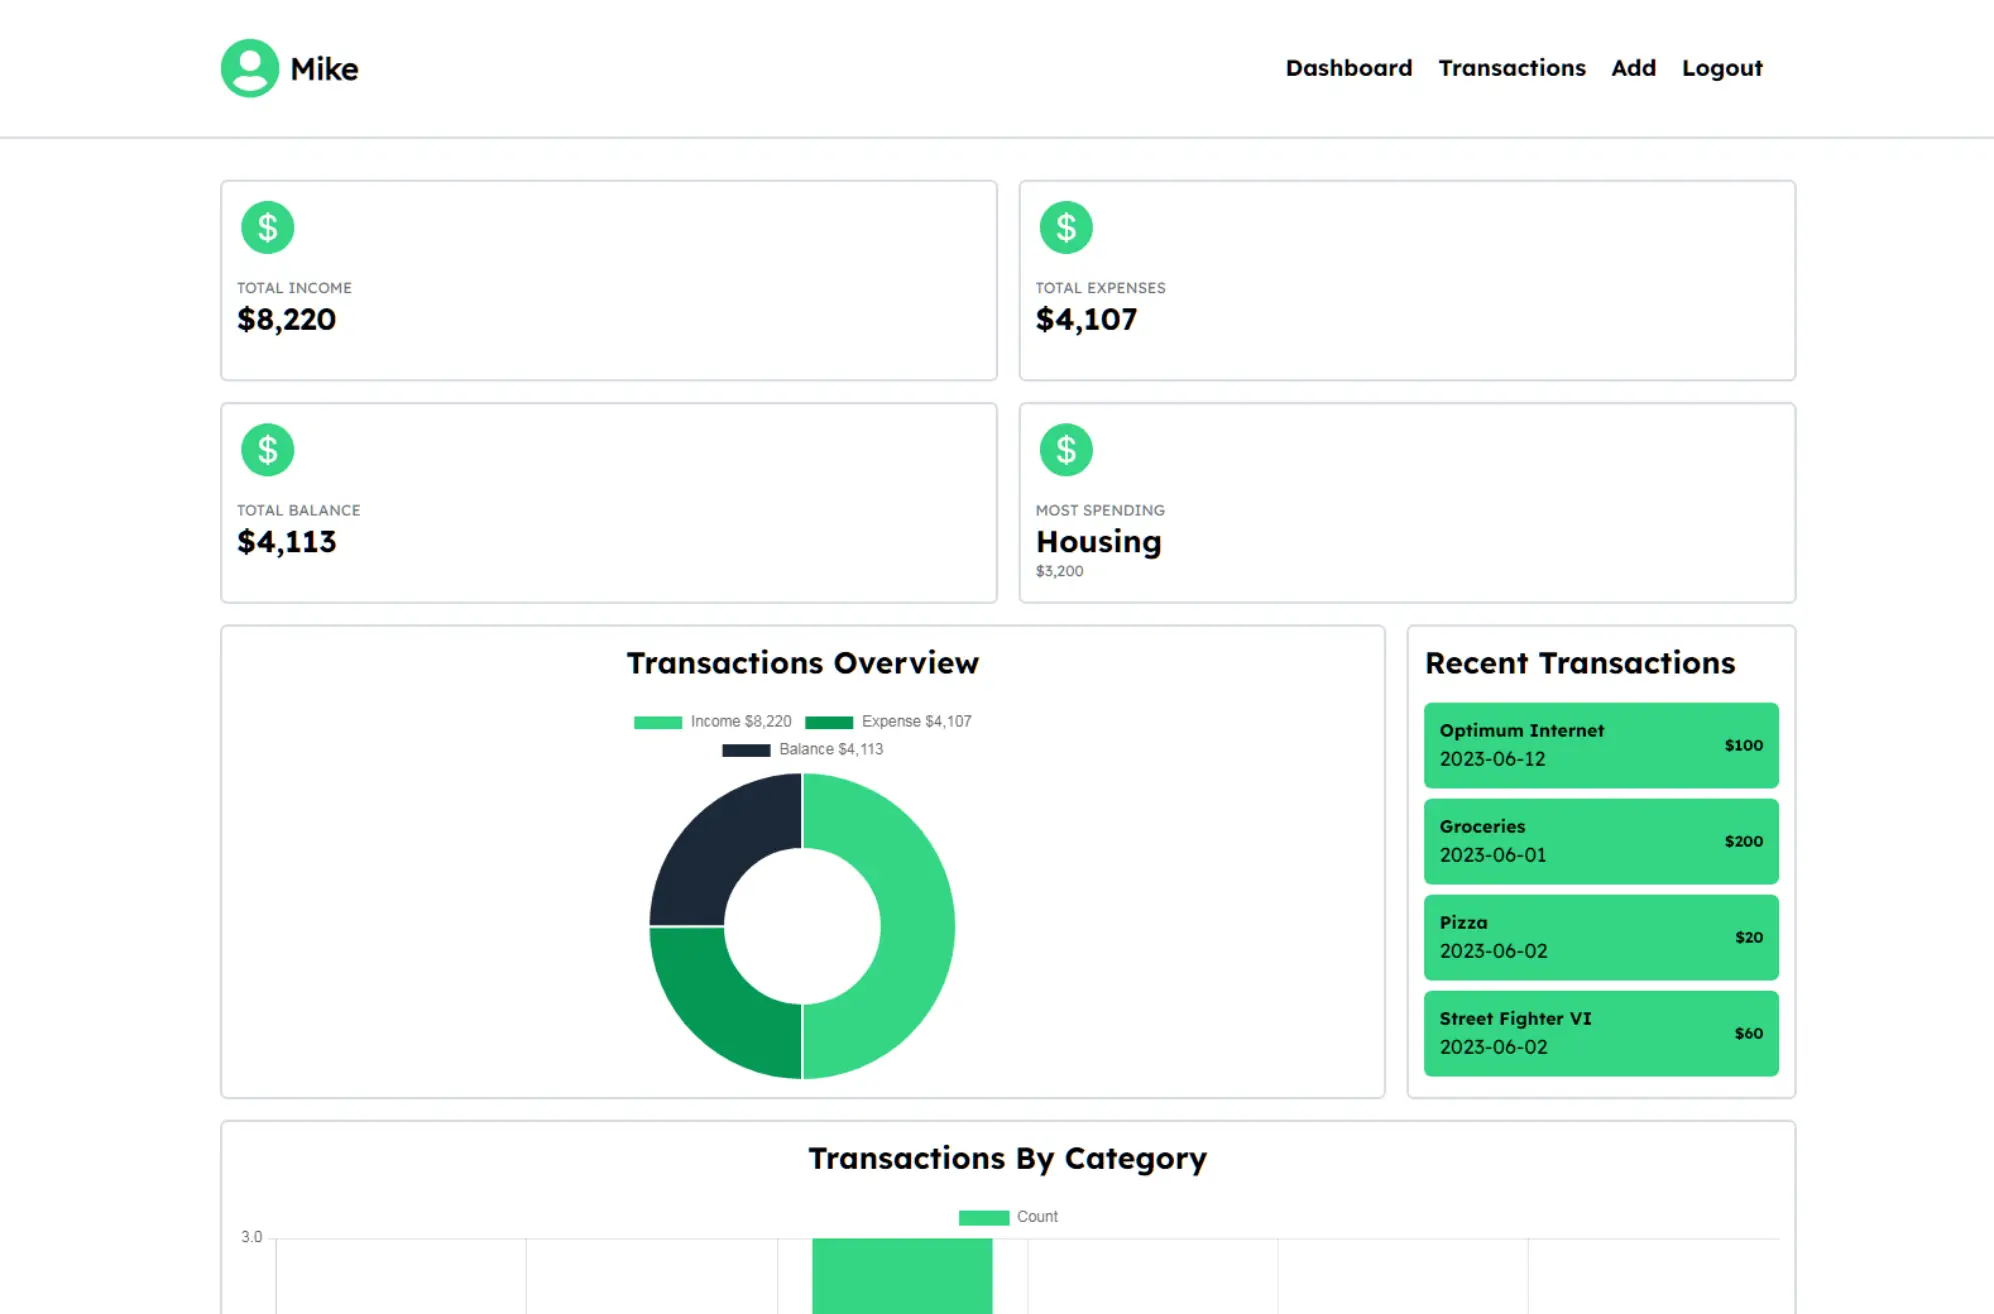The width and height of the screenshot is (1994, 1314).
Task: Click the $100 Optimum Internet amount
Action: [1743, 745]
